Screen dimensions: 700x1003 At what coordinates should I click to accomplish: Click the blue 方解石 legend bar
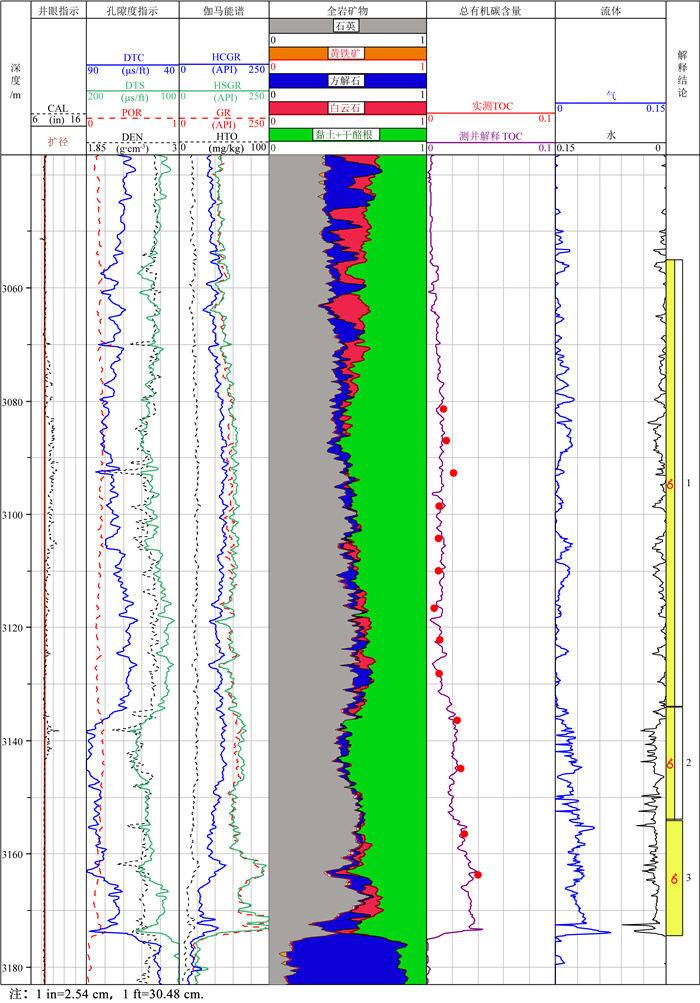coord(347,80)
